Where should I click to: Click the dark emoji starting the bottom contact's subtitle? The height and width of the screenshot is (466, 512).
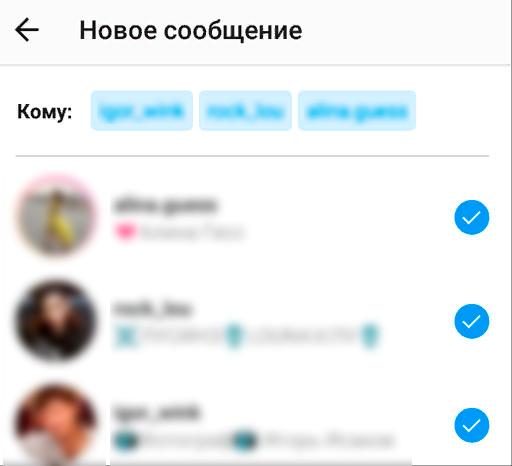[x=125, y=440]
